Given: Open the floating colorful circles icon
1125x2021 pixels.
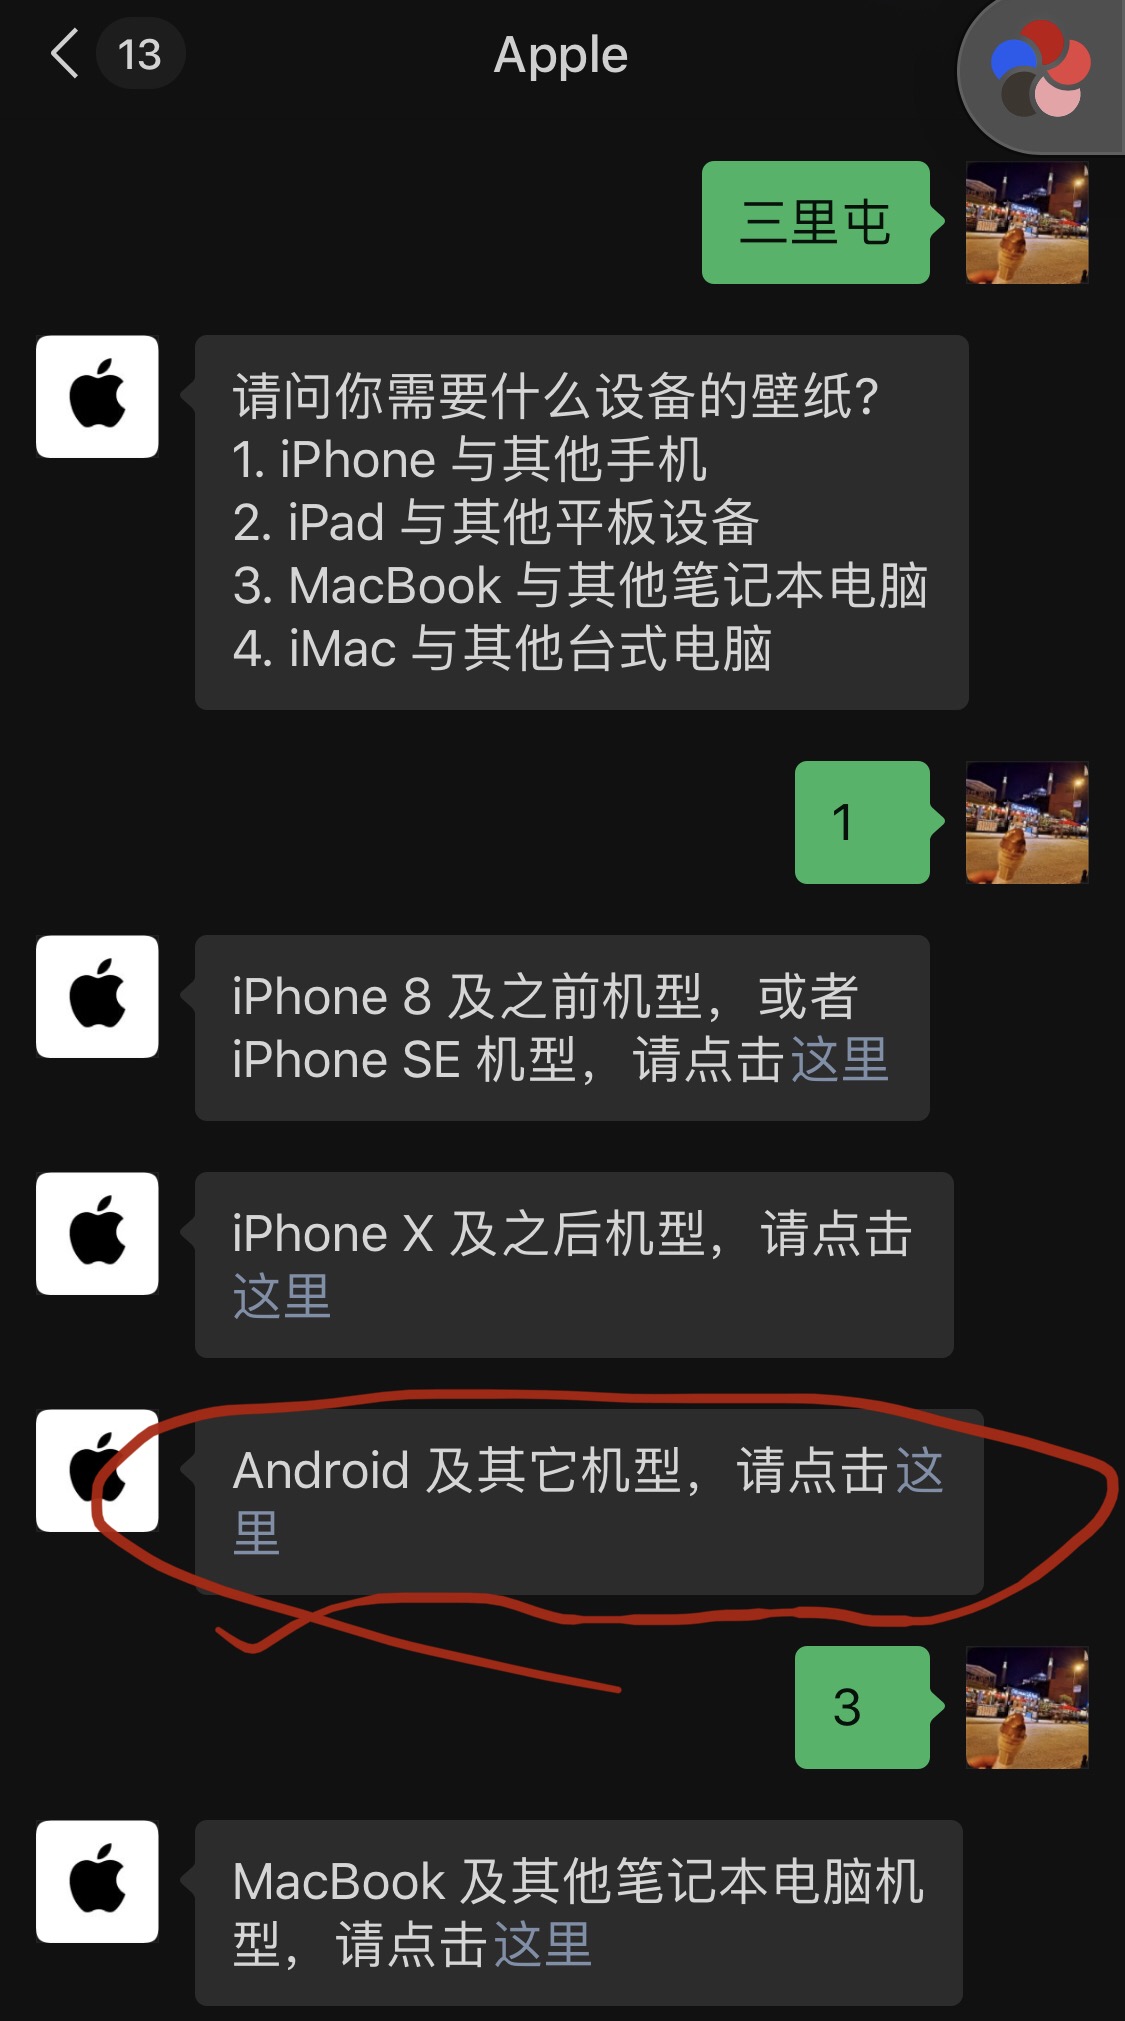Looking at the screenshot, I should (1041, 70).
